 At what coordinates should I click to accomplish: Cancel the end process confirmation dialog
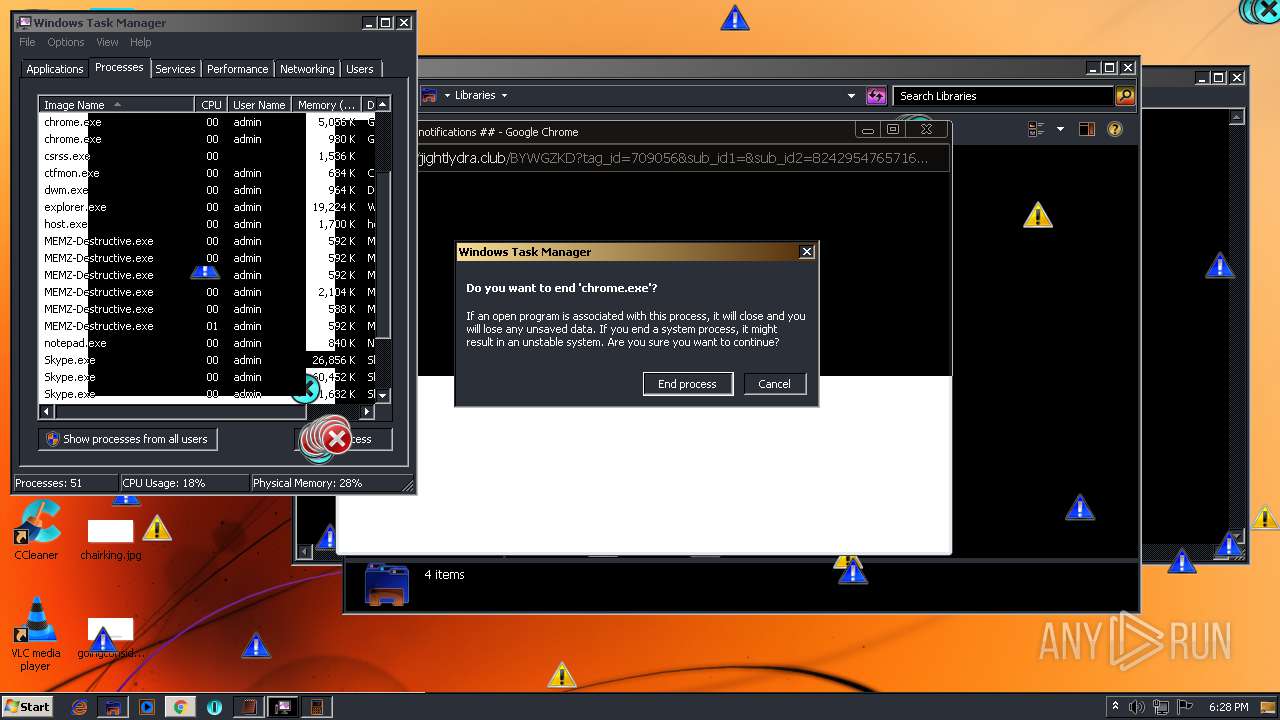click(775, 384)
